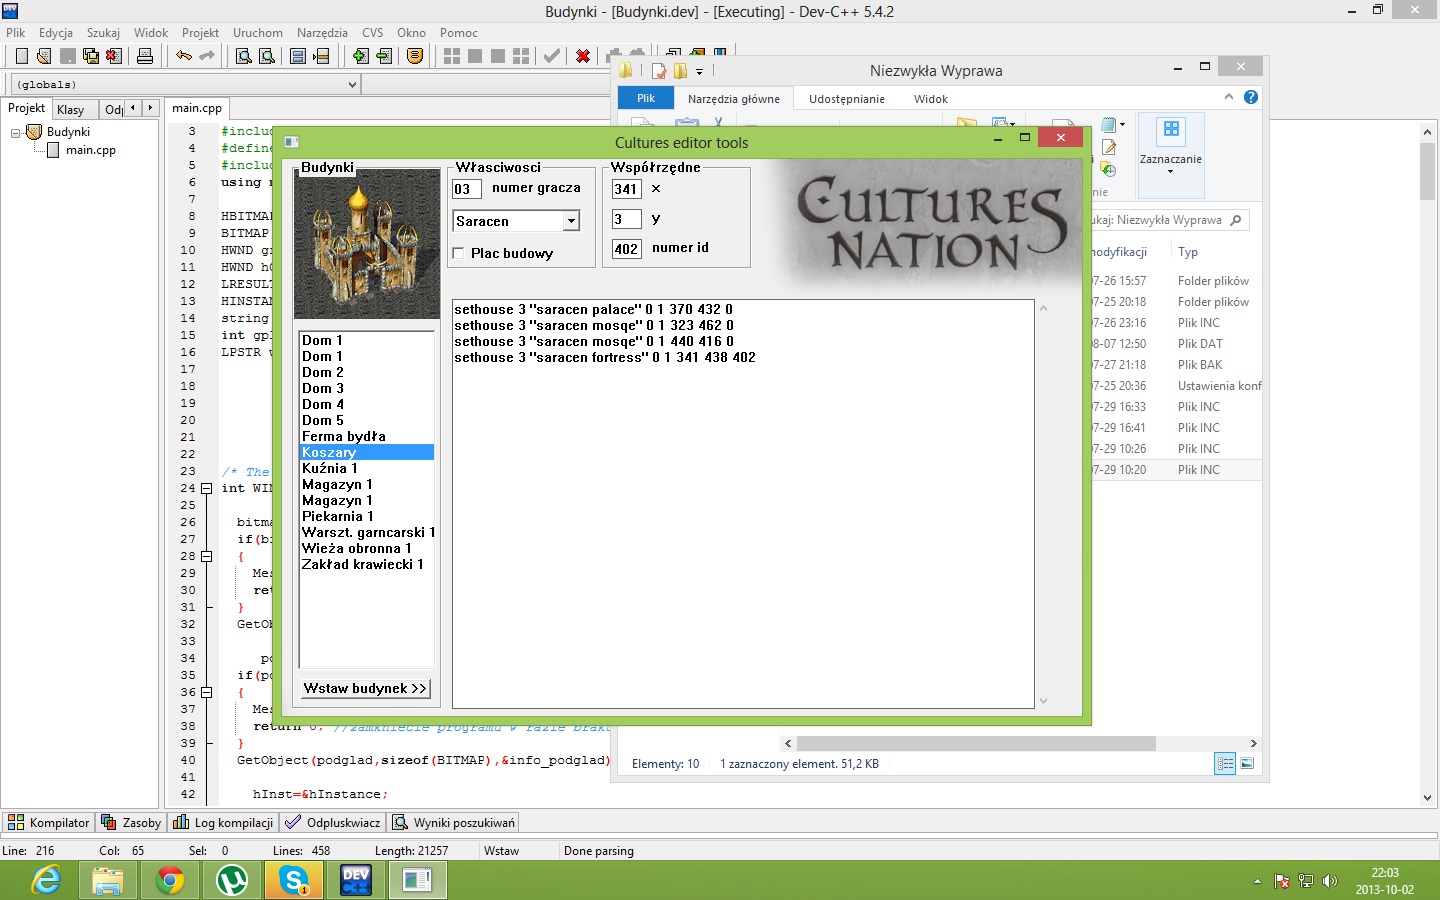Click the New file icon in Dev-C++ toolbar

click(x=21, y=56)
